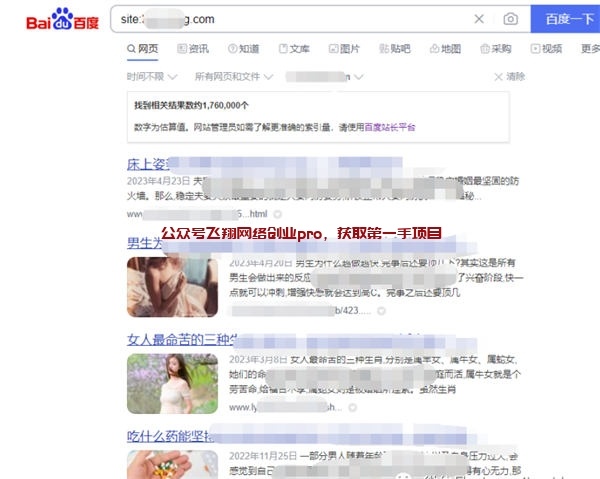The height and width of the screenshot is (479, 600).
Task: Open the 贴吧 tab
Action: pos(395,49)
